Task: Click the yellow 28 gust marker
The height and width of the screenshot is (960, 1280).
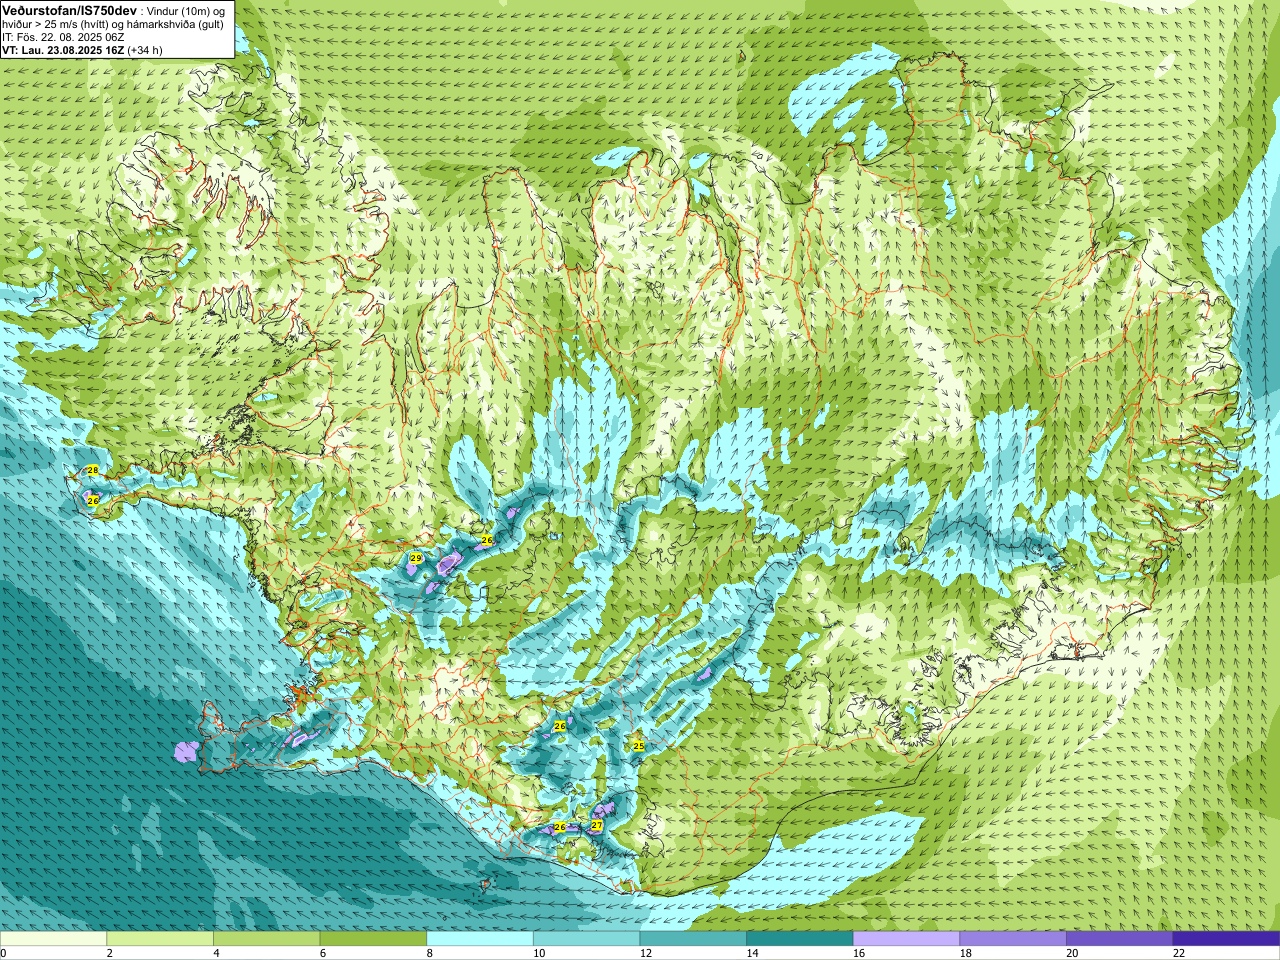Action: 92,470
